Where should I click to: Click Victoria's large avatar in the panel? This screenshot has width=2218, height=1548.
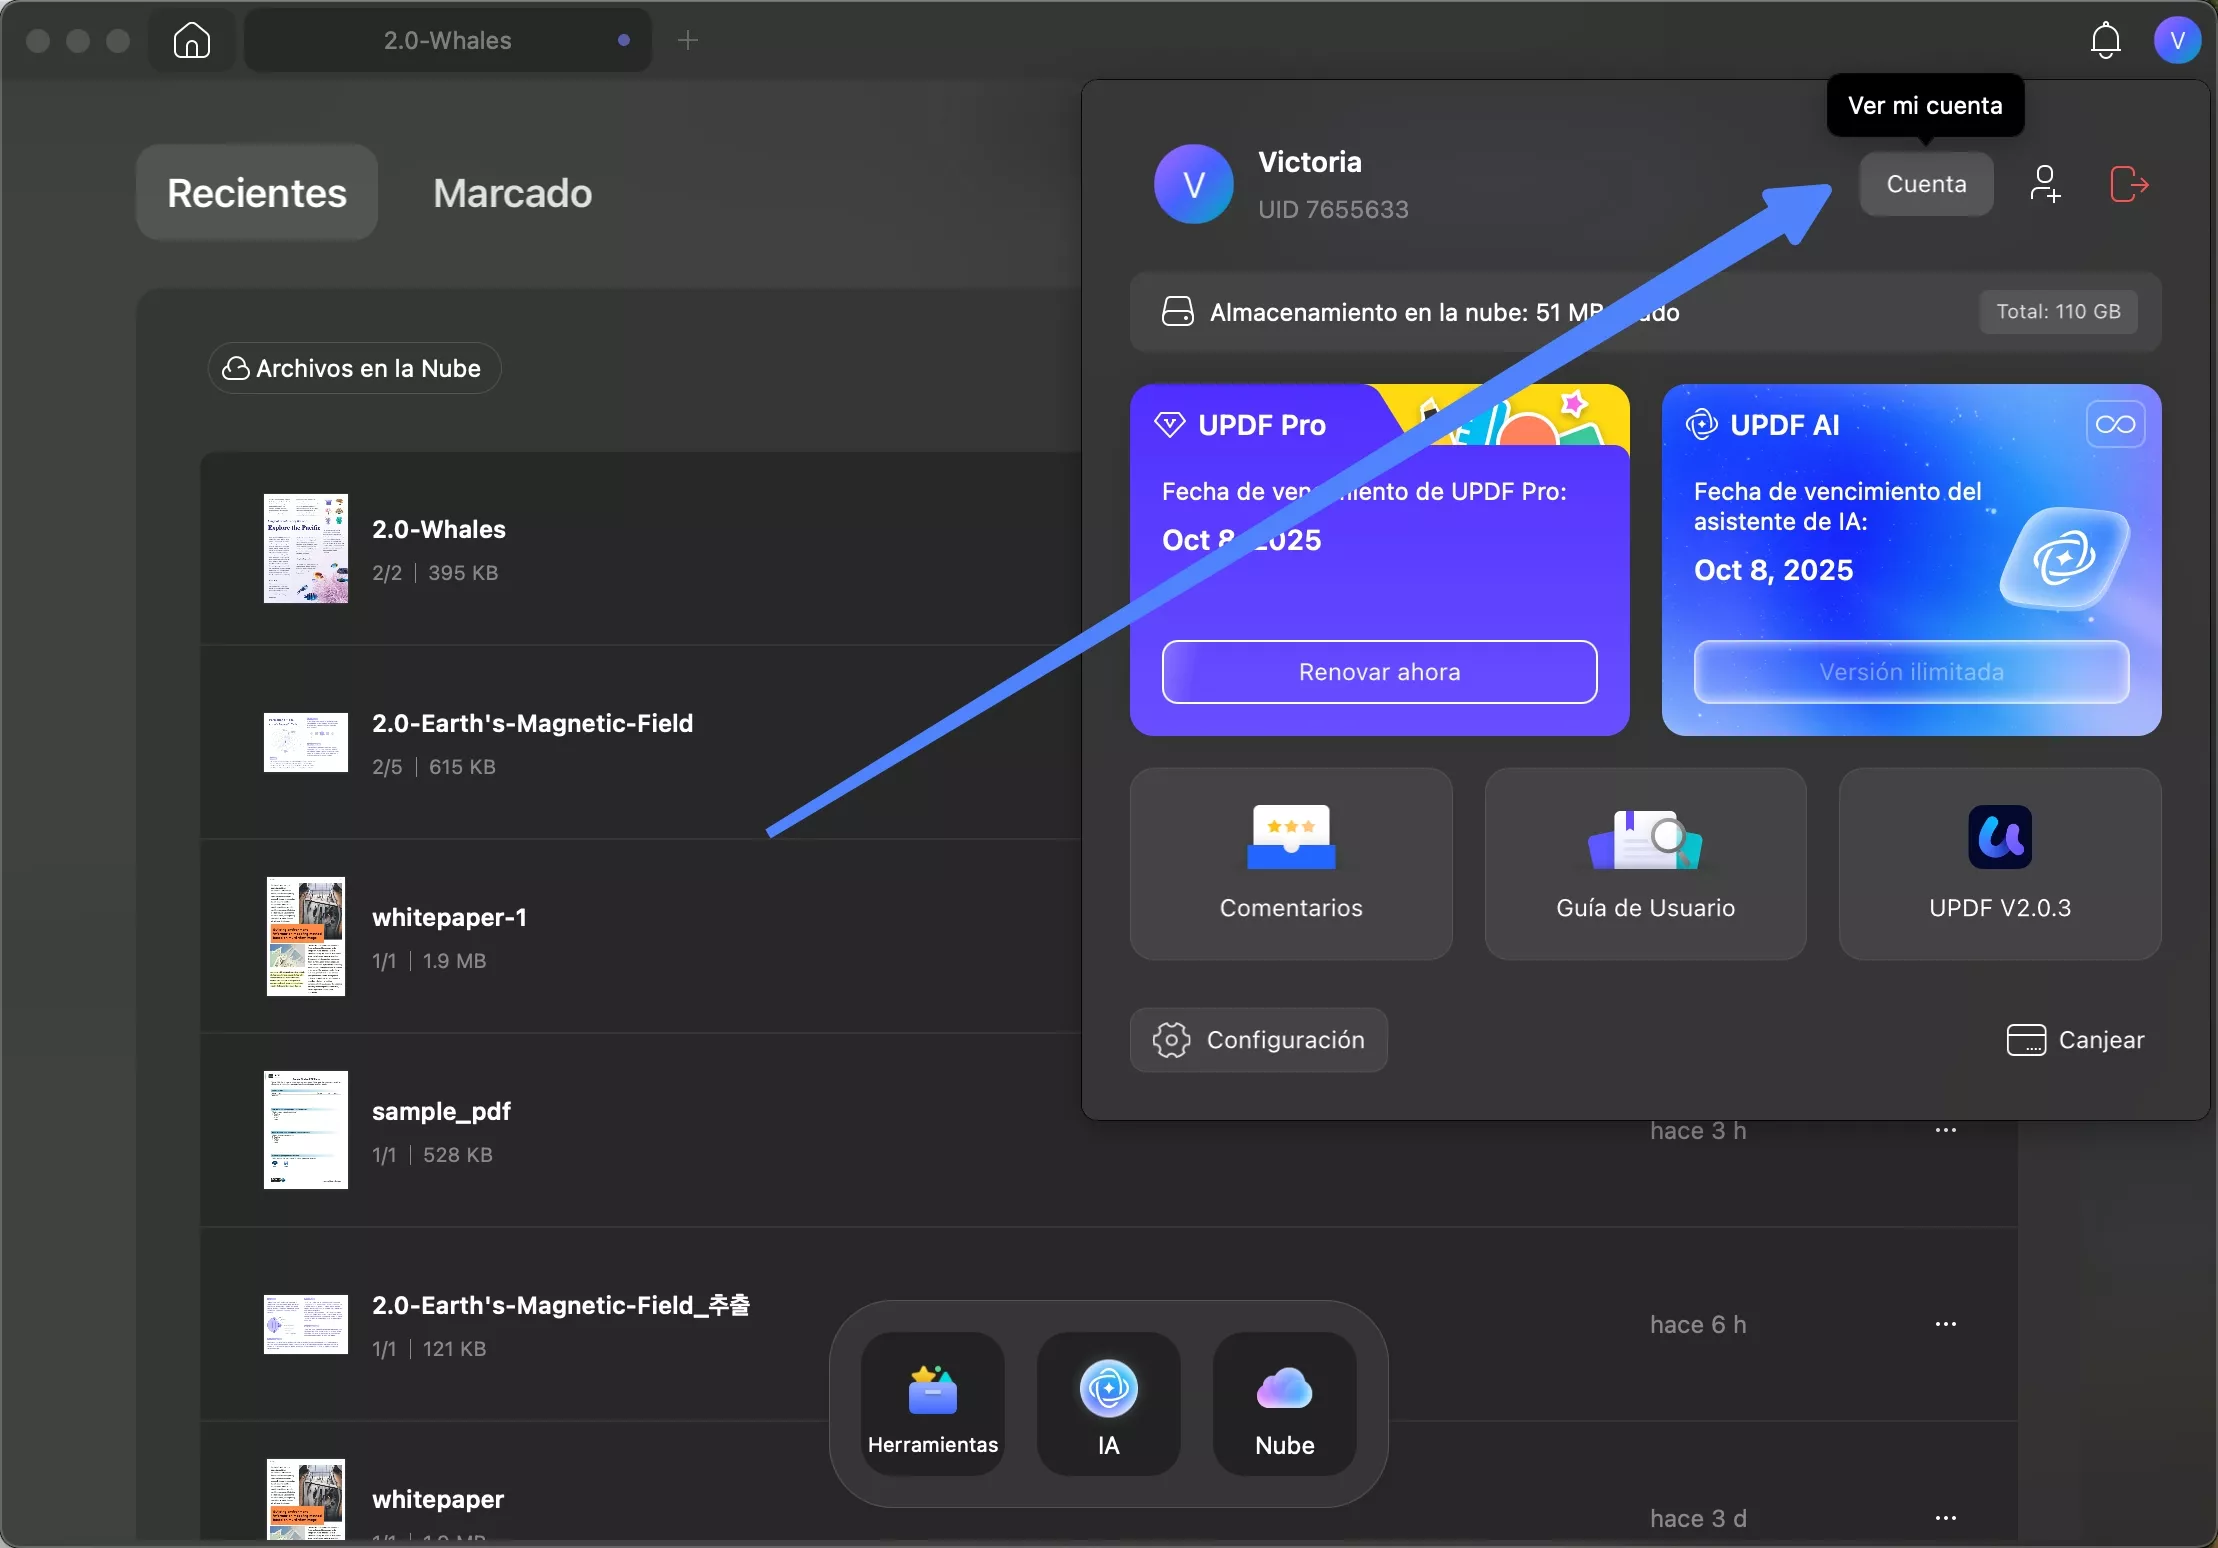point(1194,184)
